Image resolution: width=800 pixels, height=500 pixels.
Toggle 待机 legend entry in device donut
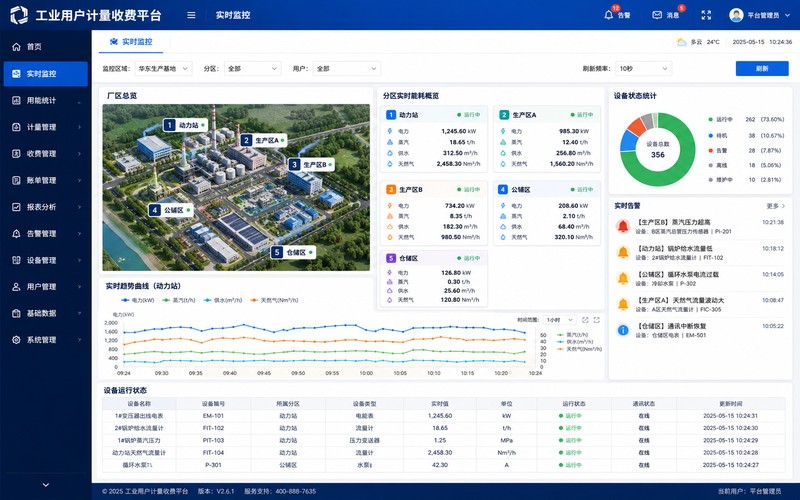(x=746, y=136)
